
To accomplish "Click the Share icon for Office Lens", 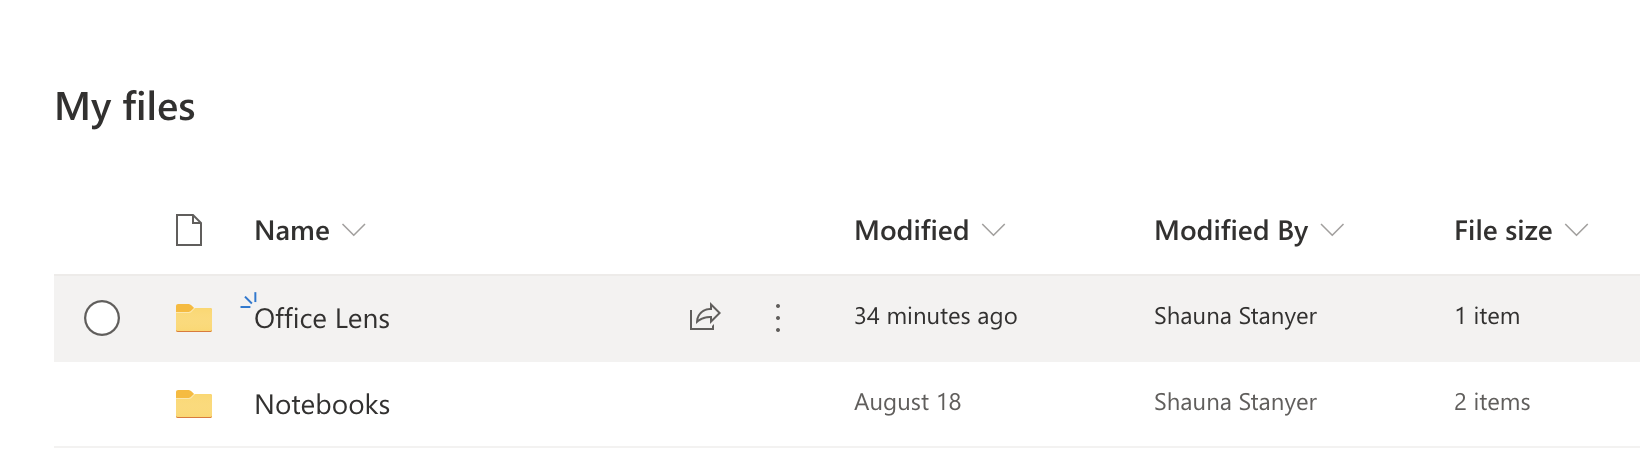I will pos(705,317).
